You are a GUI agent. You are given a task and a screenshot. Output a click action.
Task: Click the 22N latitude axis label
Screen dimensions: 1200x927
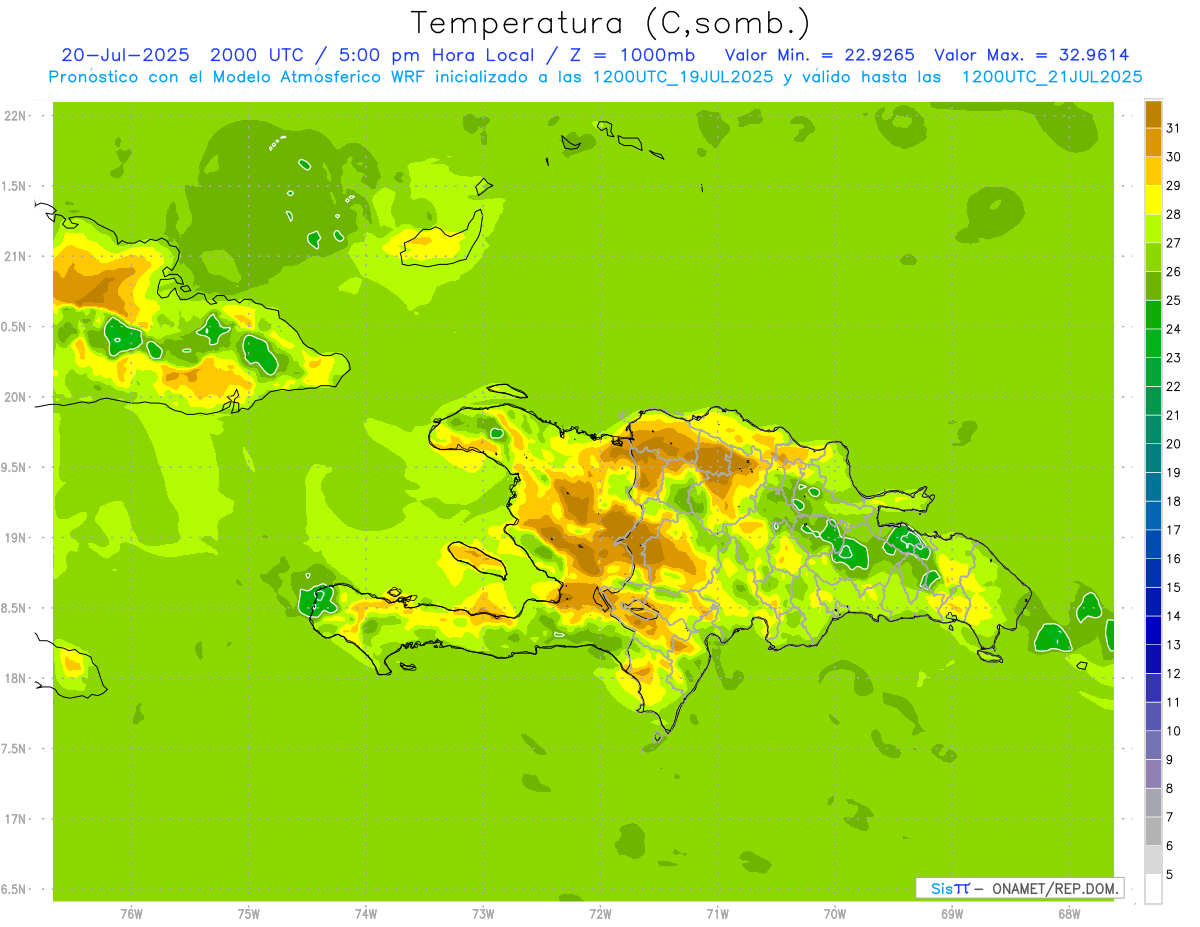pyautogui.click(x=15, y=116)
